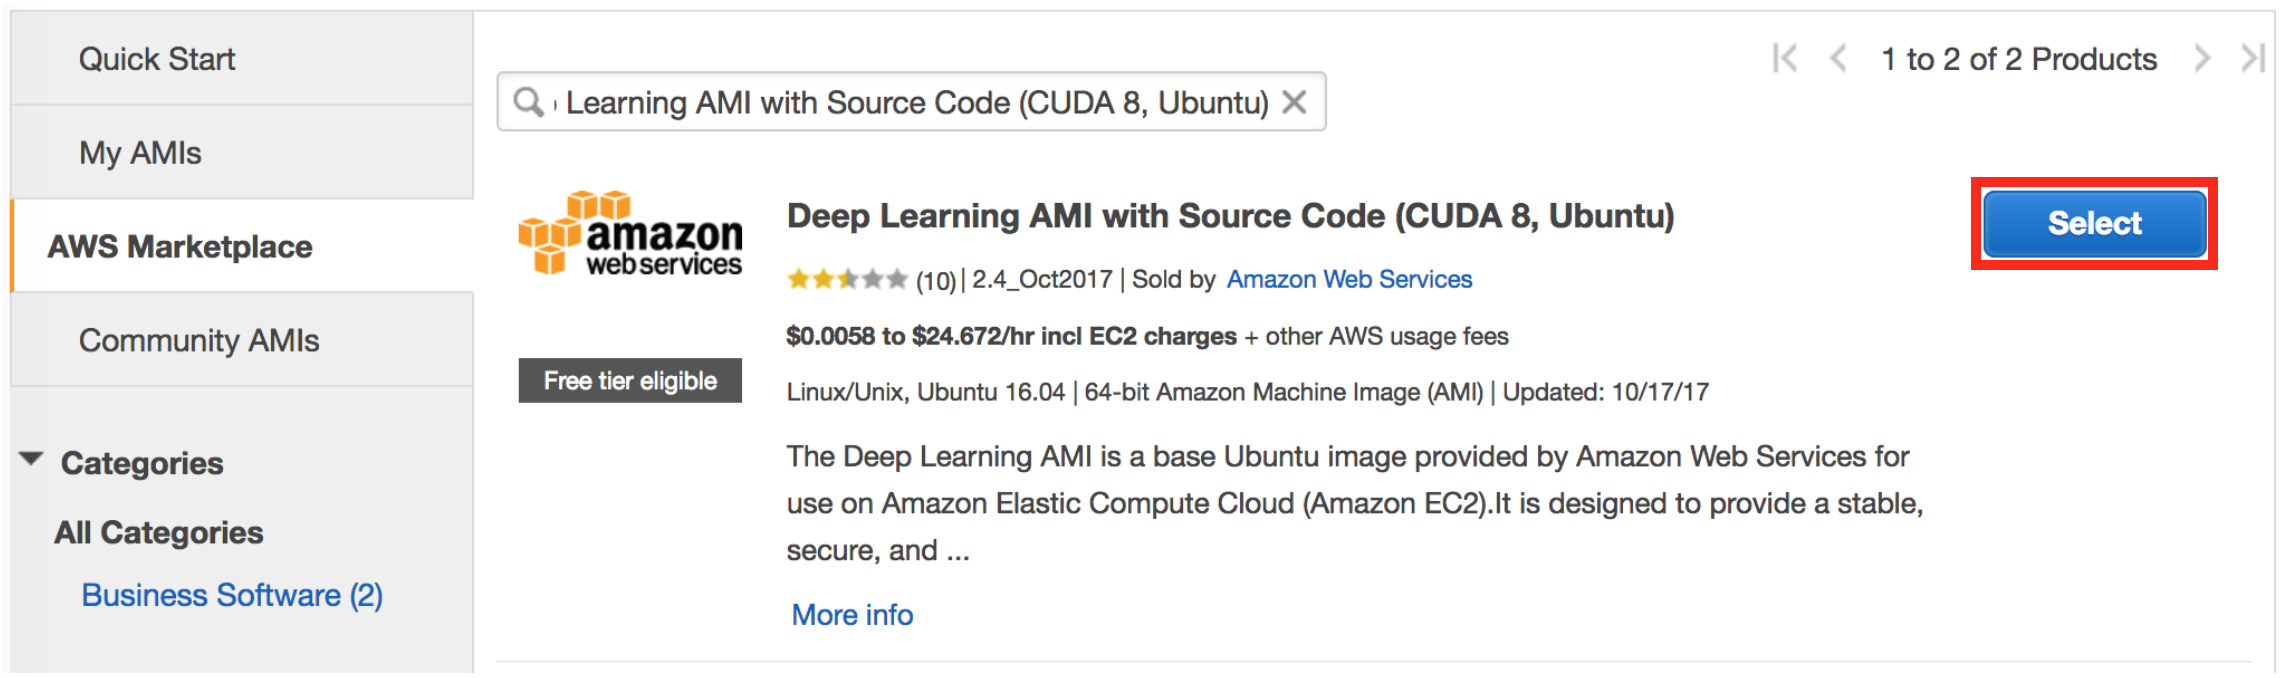Viewport: 2288px width, 678px height.
Task: Filter by Business Software (2) category
Action: pyautogui.click(x=232, y=595)
